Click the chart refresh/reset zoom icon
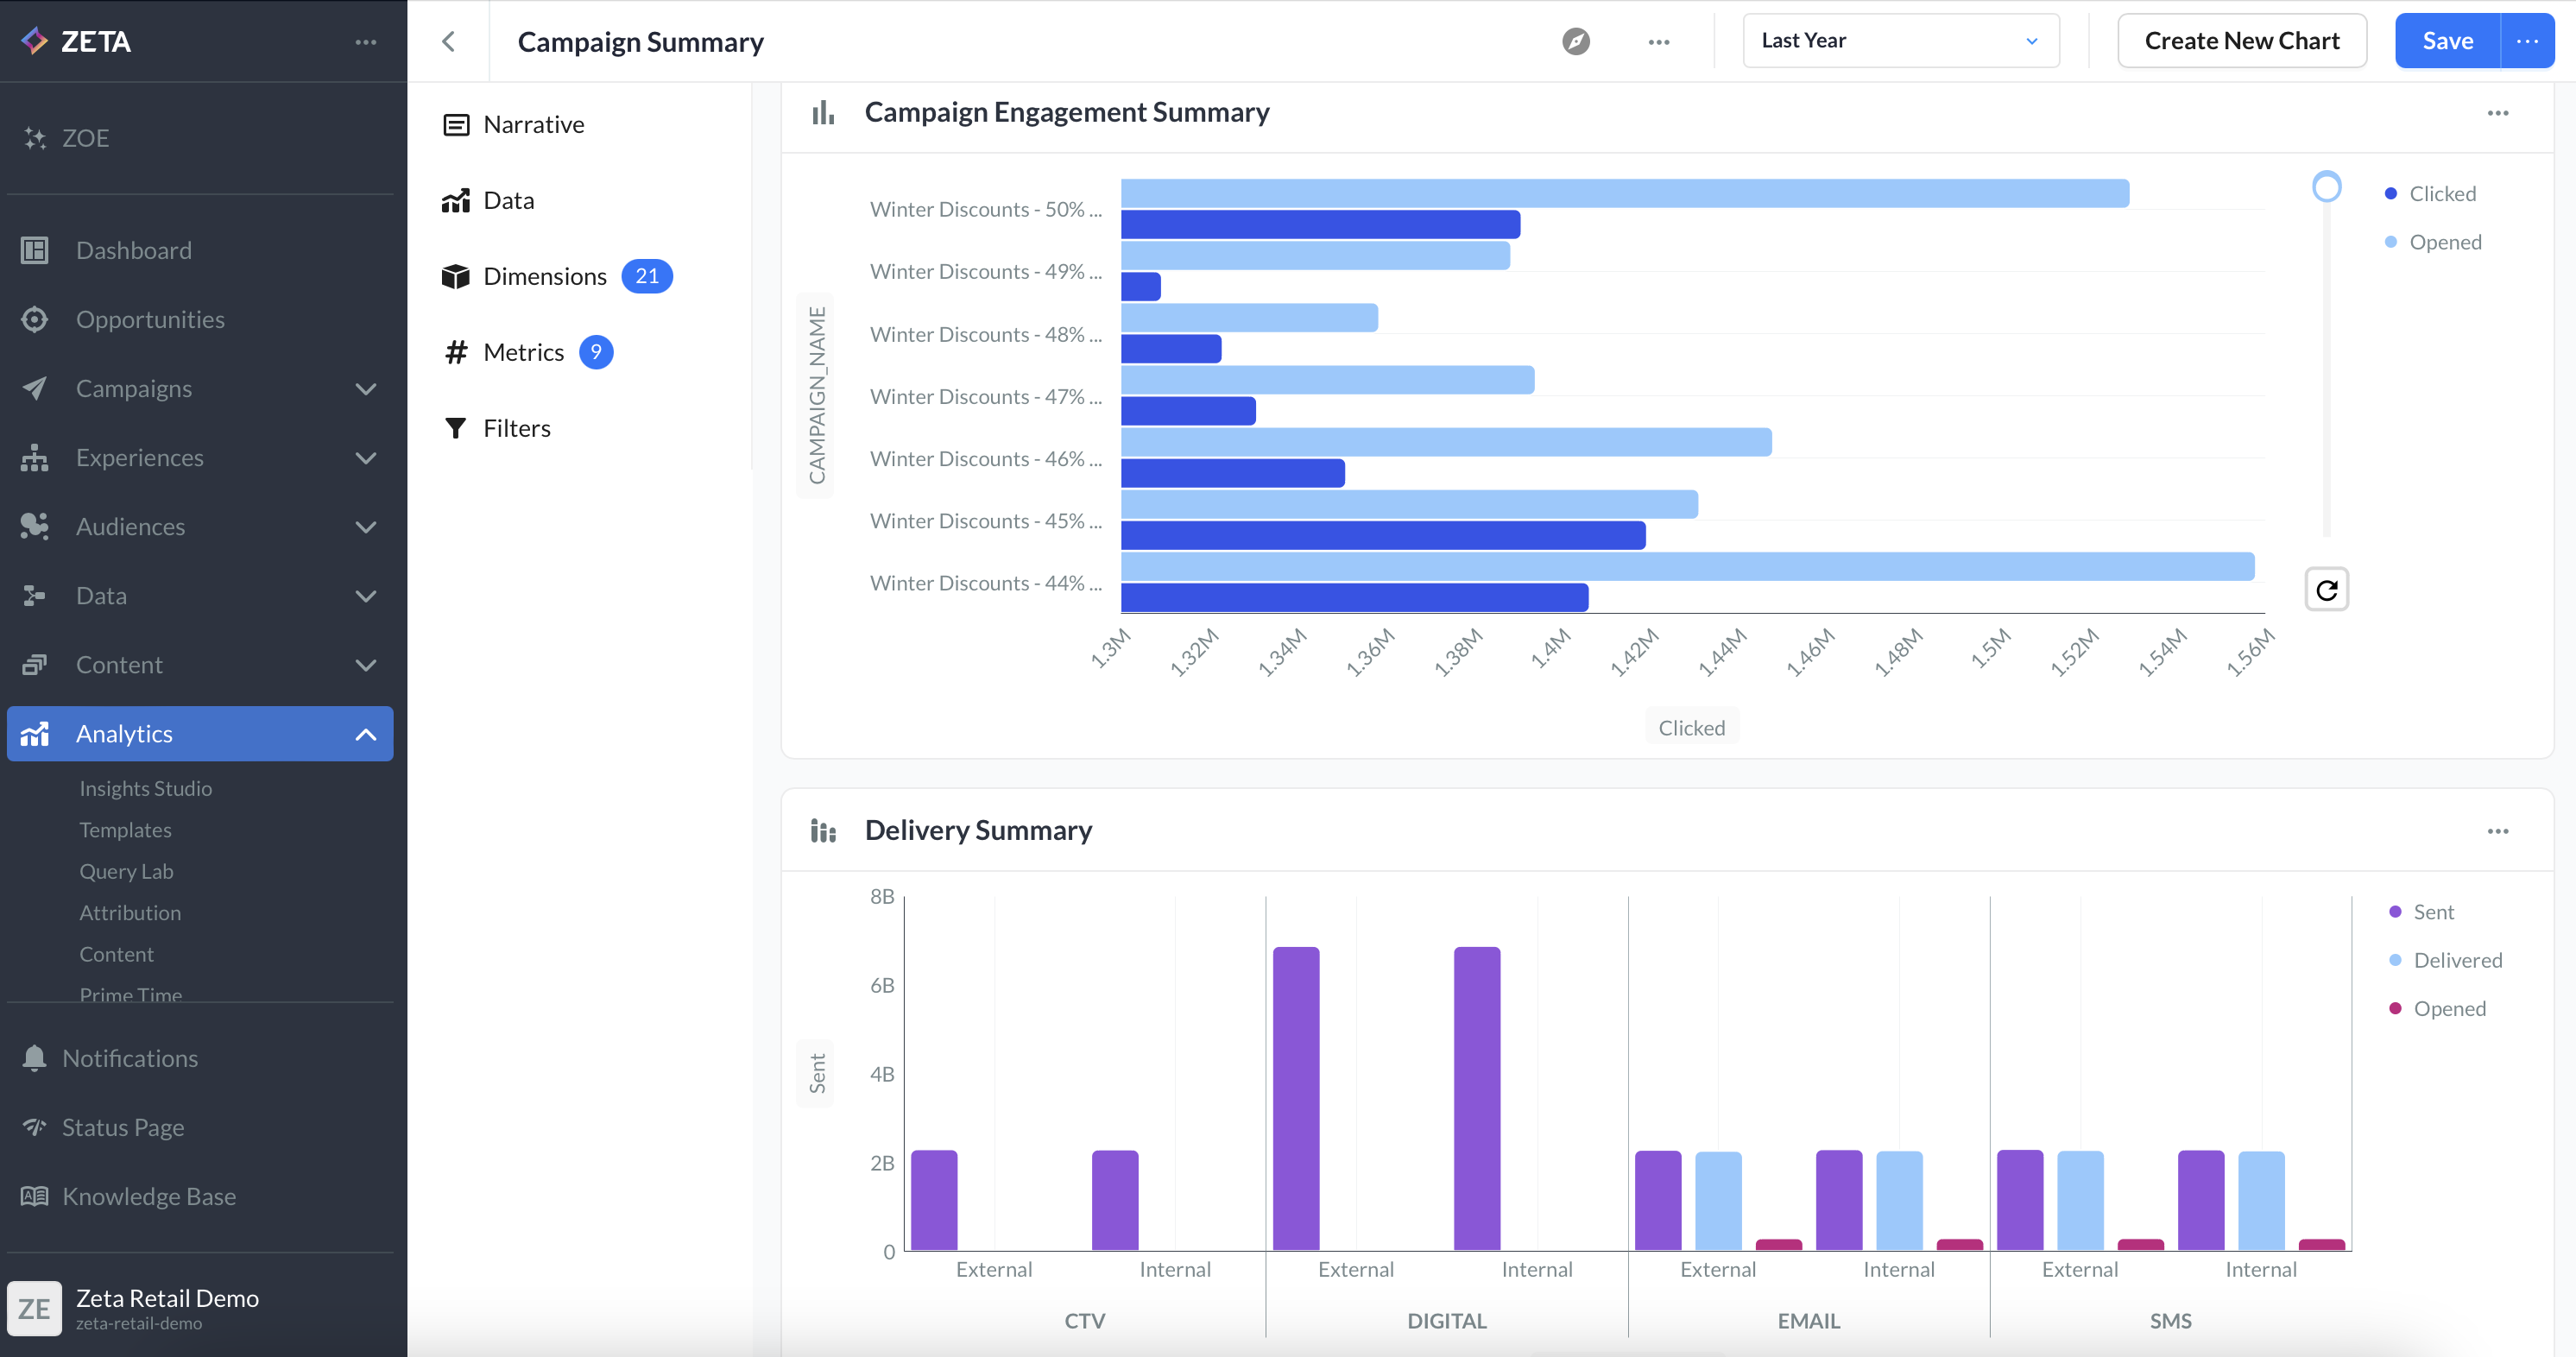2576x1357 pixels. 2326,590
